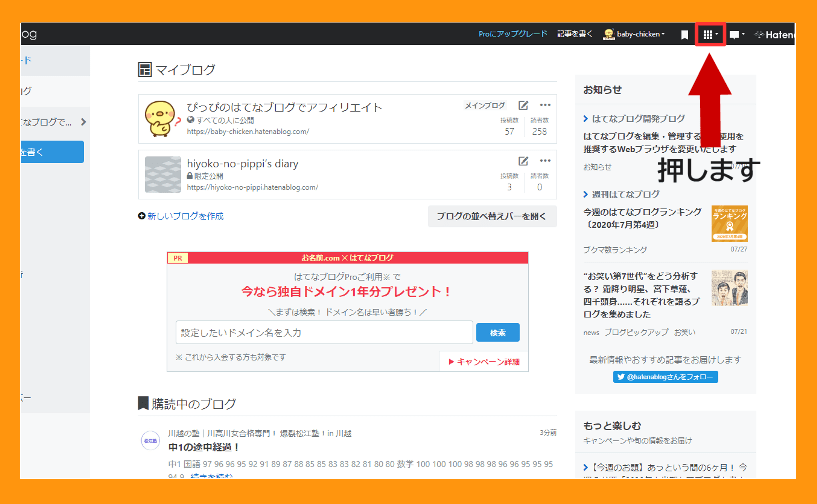
Task: Click edit icon for ぴっぴのはてなブログ
Action: pos(523,105)
